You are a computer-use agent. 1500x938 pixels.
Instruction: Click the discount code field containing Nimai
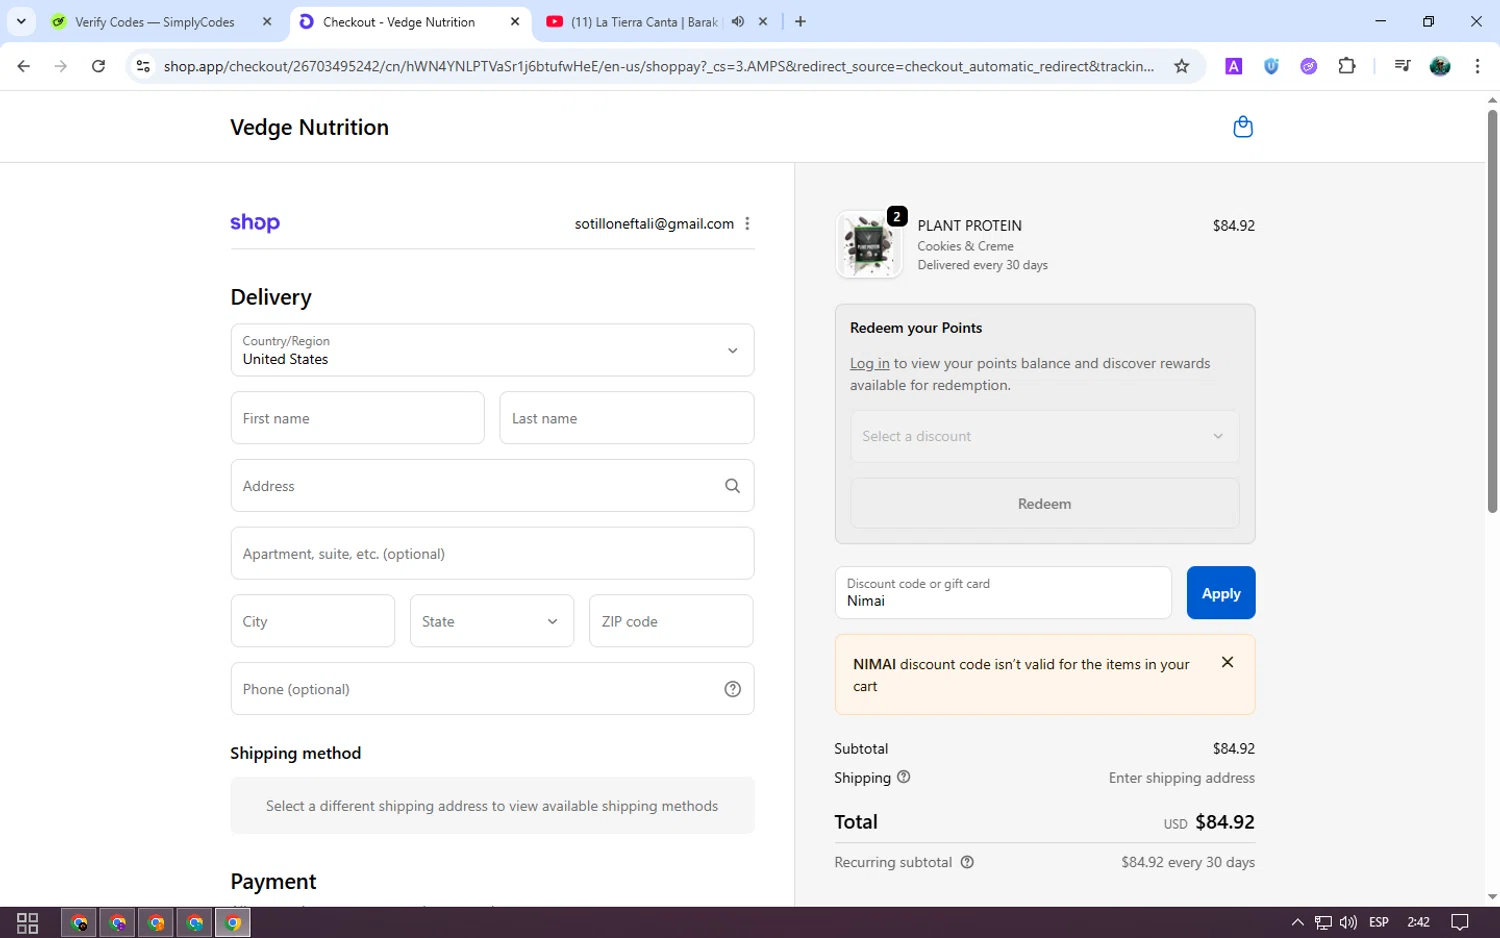pos(1003,593)
